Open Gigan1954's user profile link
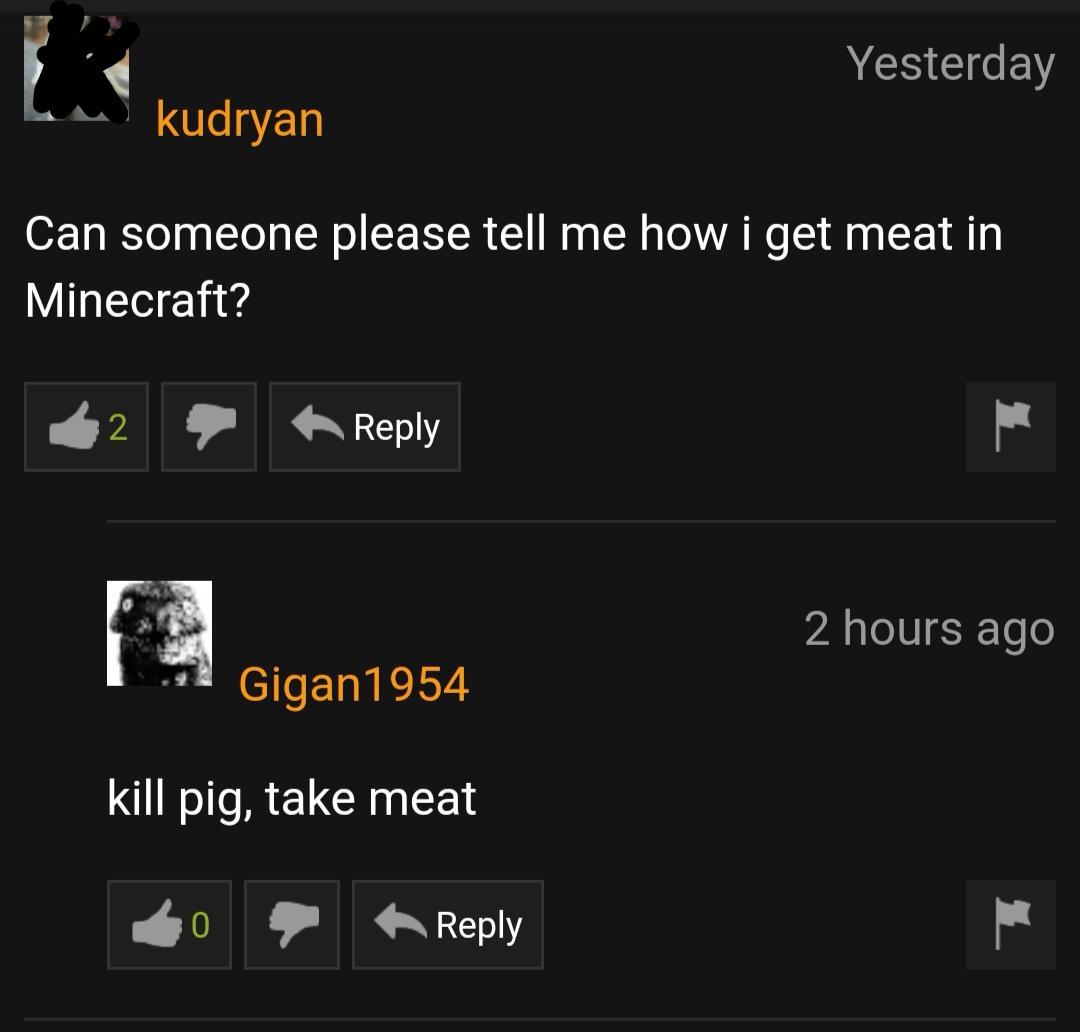This screenshot has width=1080, height=1032. pos(354,685)
